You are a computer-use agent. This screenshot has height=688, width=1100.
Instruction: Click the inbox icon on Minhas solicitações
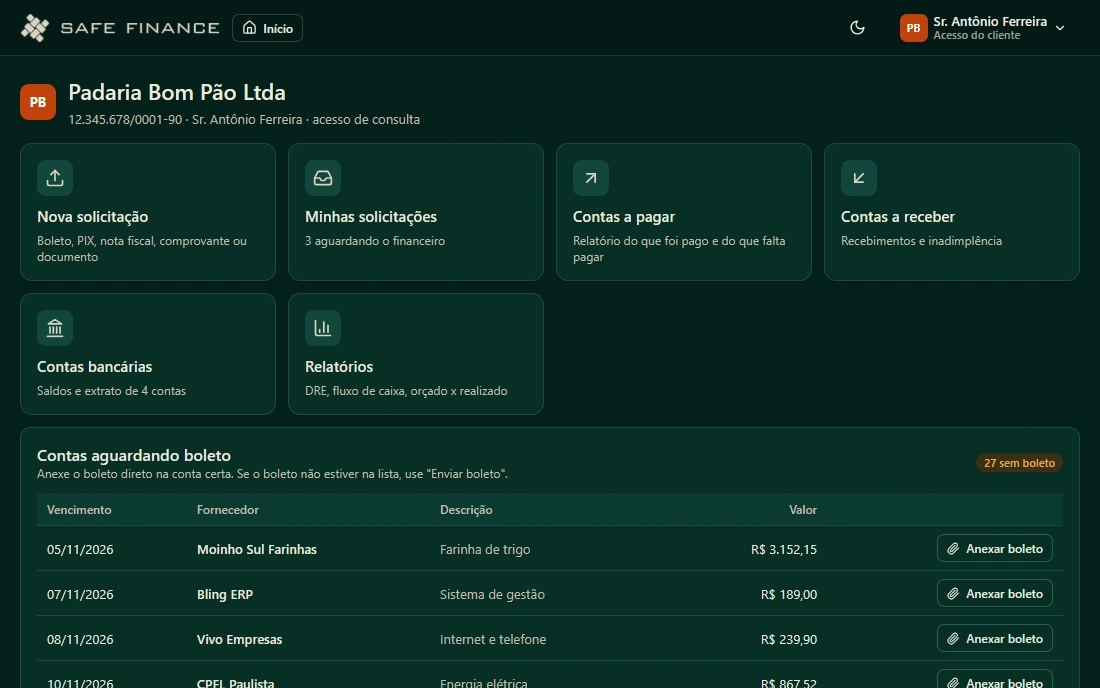(323, 178)
